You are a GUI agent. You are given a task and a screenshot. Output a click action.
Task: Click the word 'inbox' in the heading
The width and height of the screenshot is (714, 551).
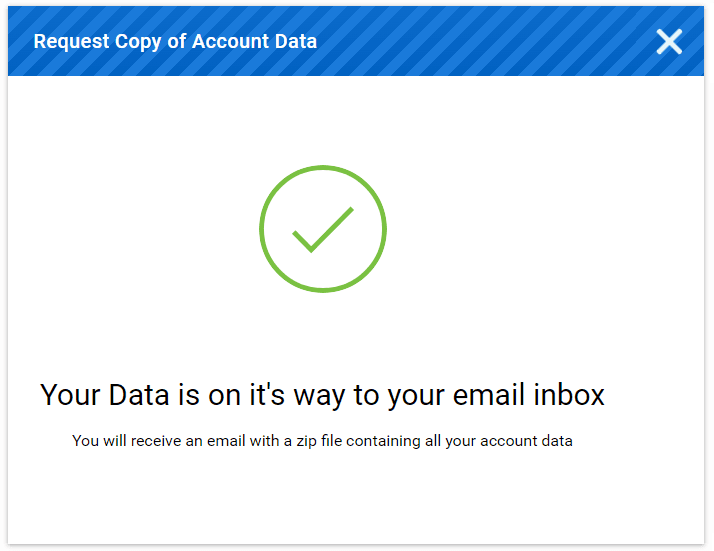coord(569,394)
